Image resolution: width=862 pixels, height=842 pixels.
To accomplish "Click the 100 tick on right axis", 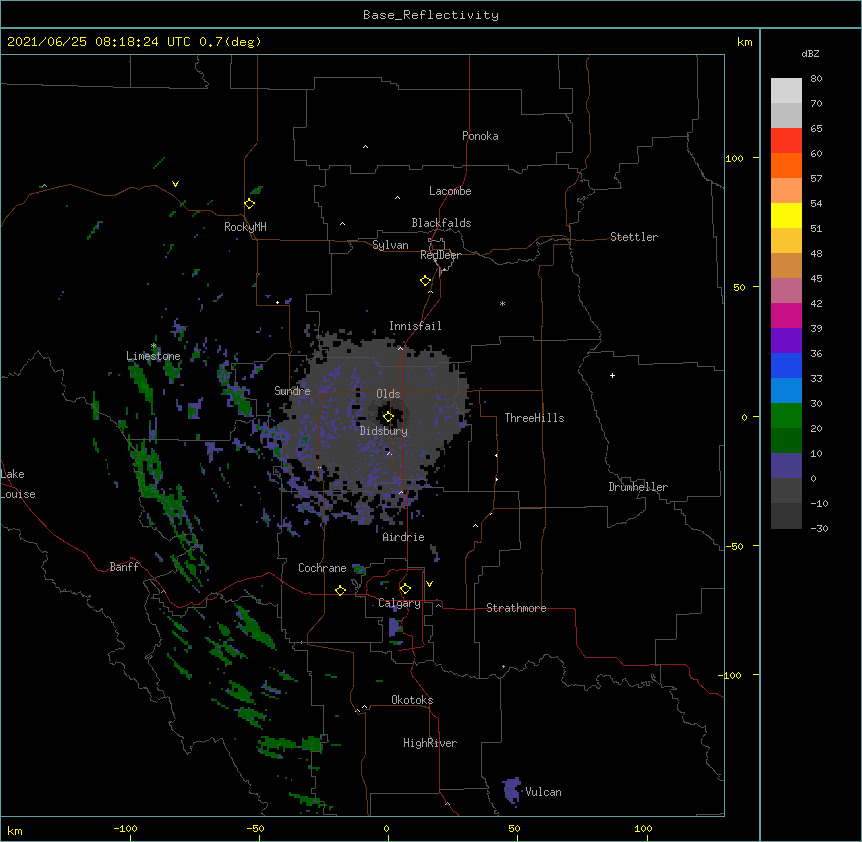I will coord(734,158).
